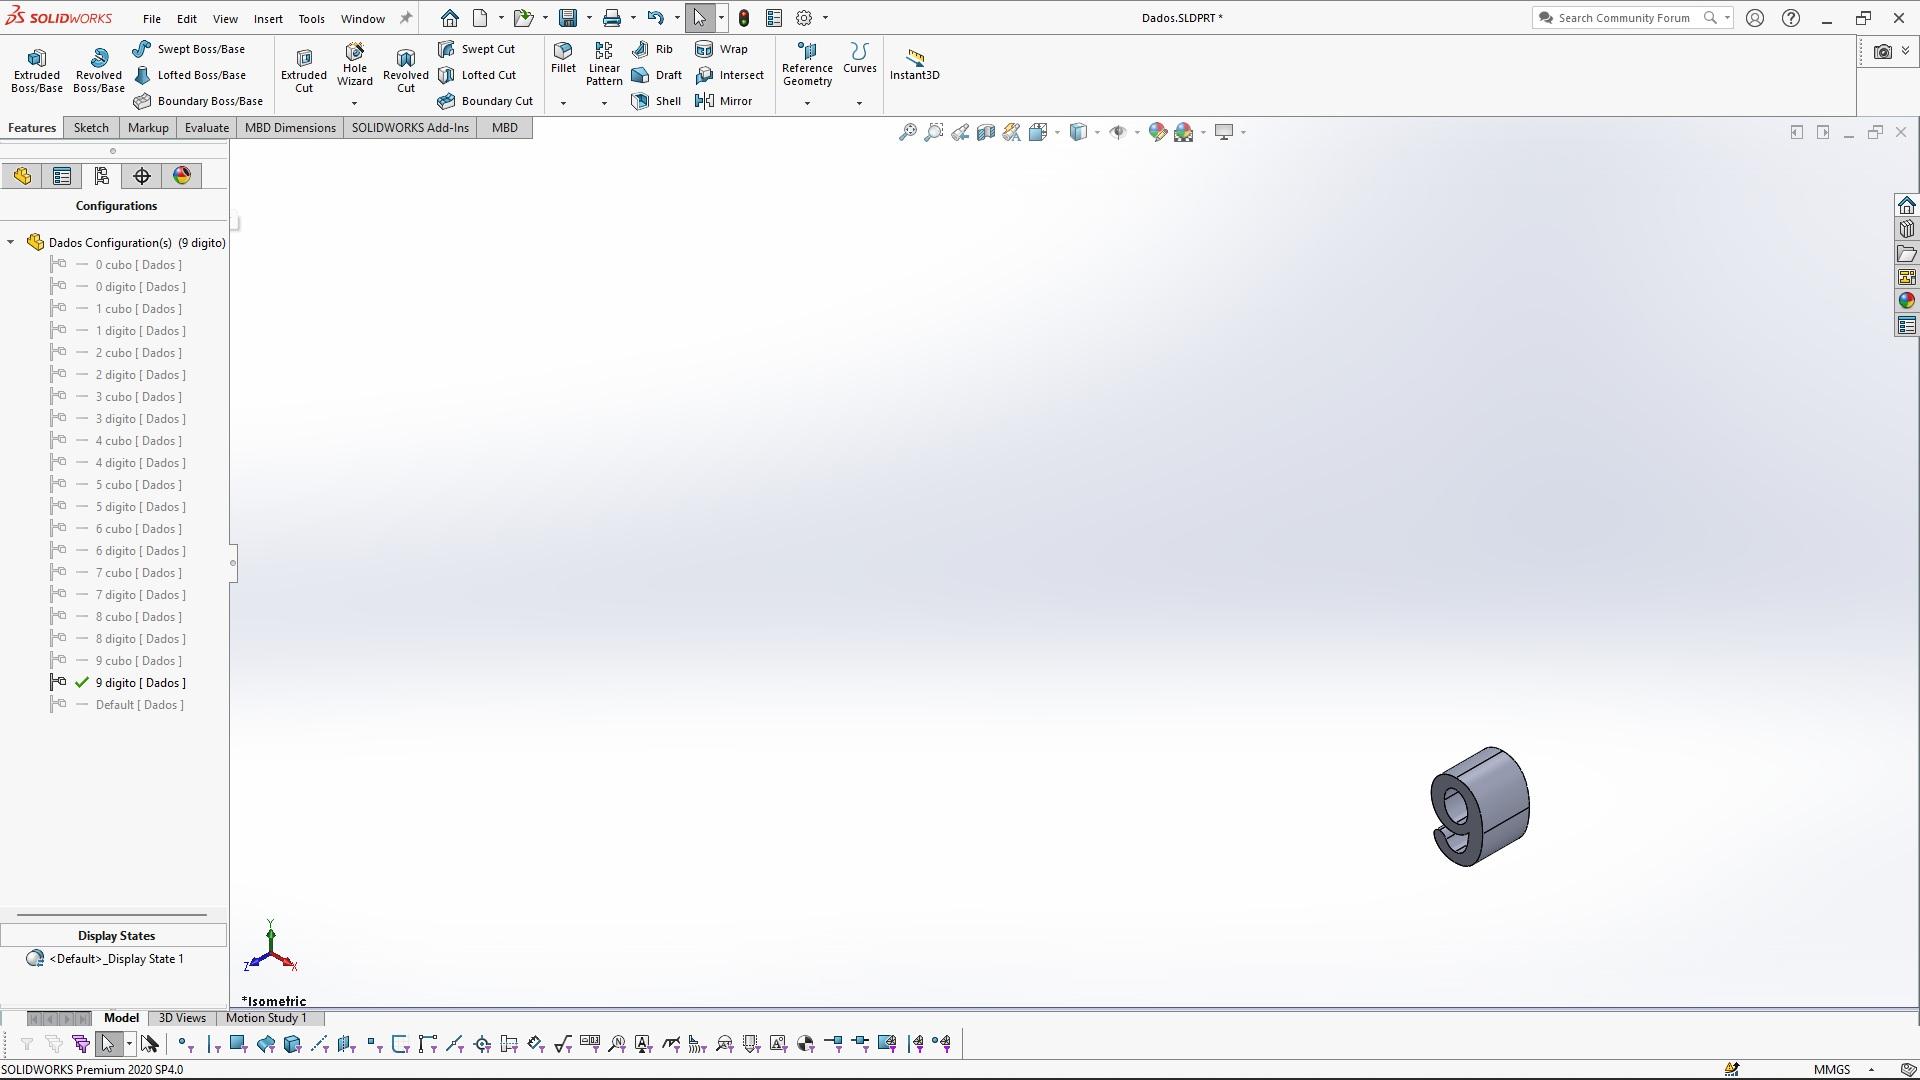Open the Hole Wizard tool
This screenshot has height=1080, width=1920.
coord(355,65)
